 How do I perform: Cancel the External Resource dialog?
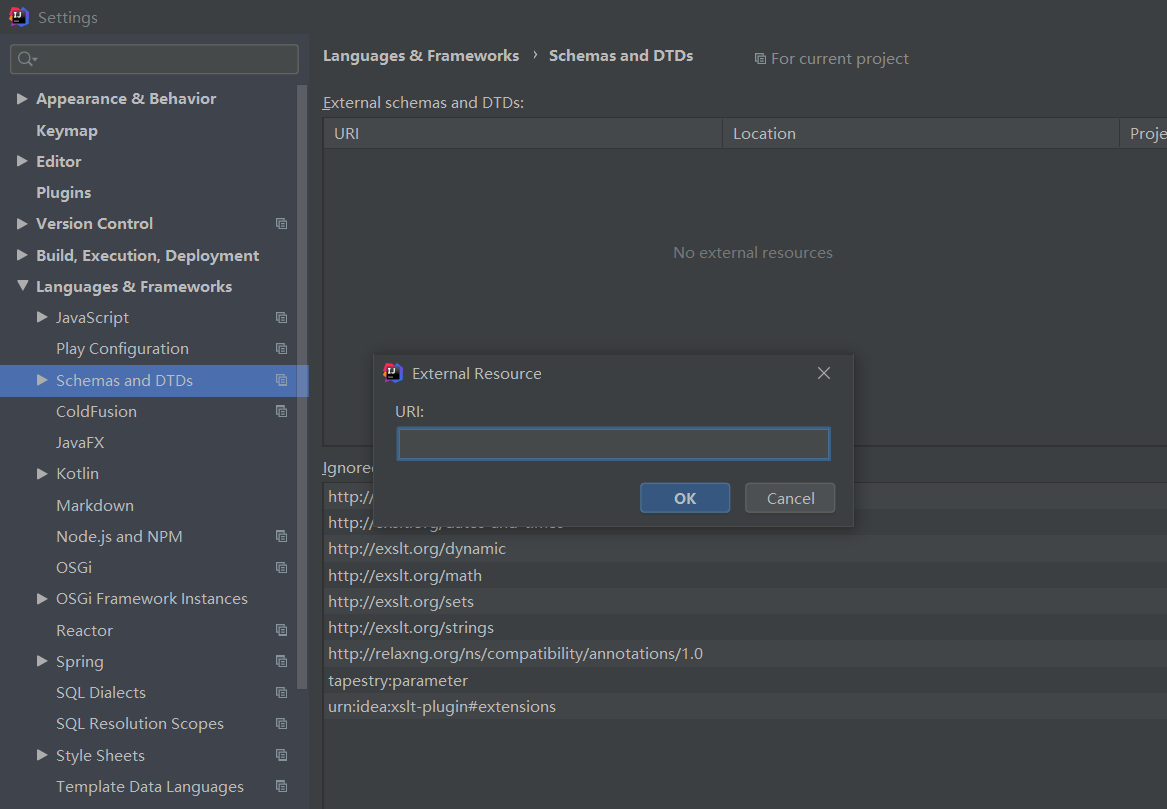point(789,497)
